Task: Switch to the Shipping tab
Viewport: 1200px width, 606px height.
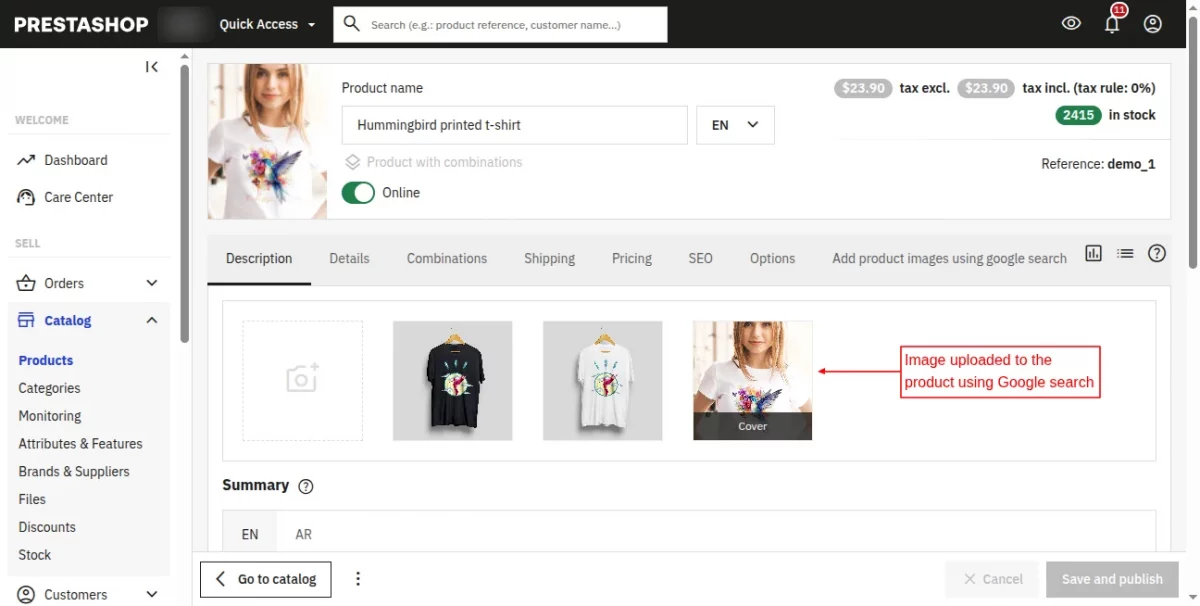Action: point(549,258)
